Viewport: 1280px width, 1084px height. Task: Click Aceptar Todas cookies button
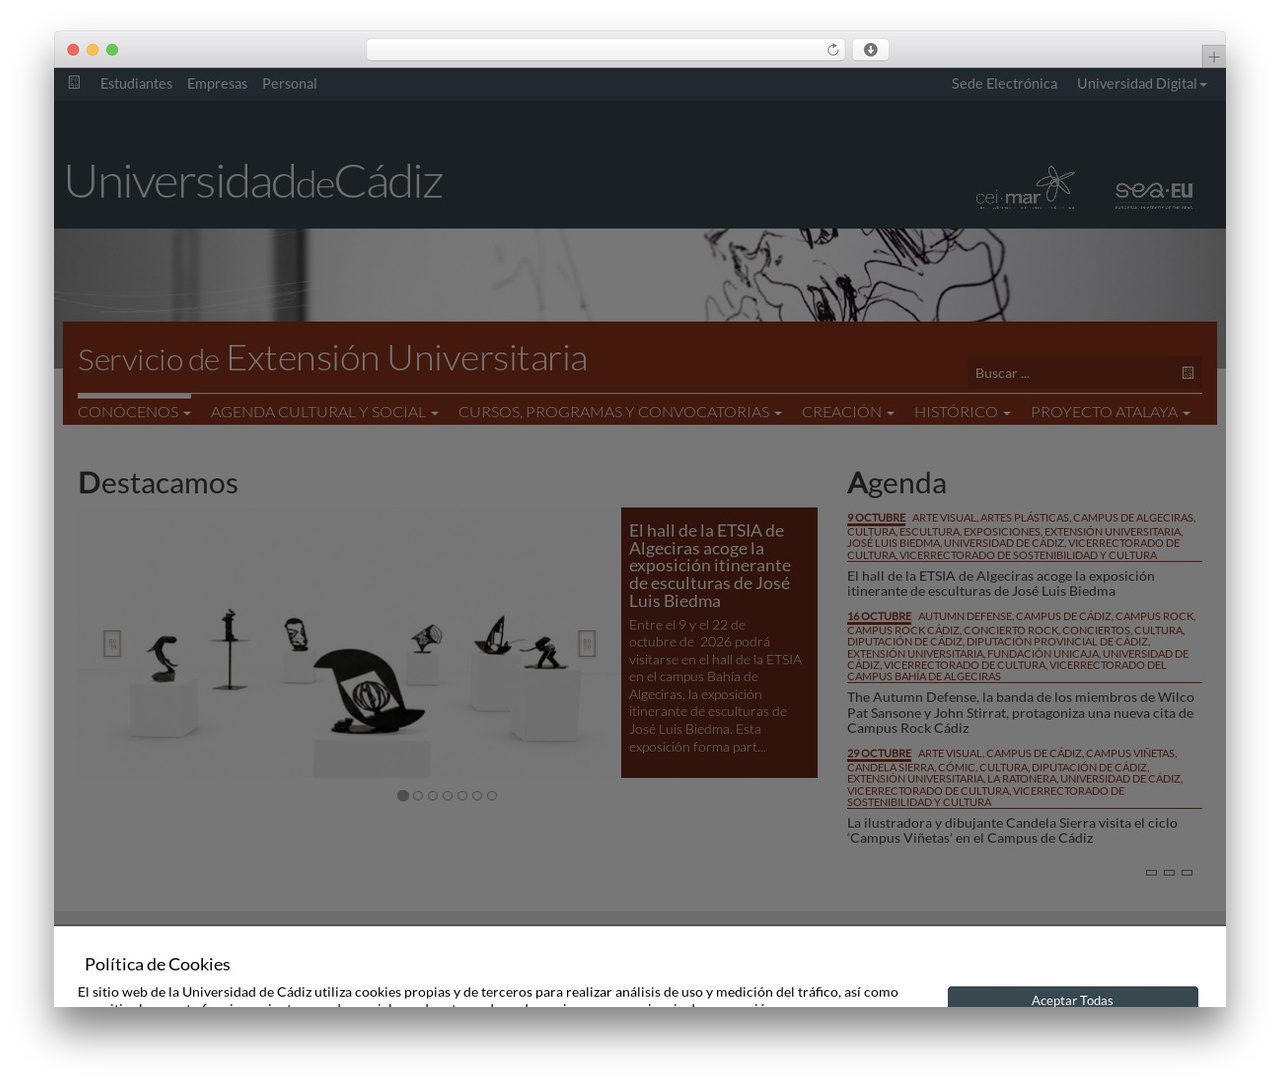(x=1072, y=997)
